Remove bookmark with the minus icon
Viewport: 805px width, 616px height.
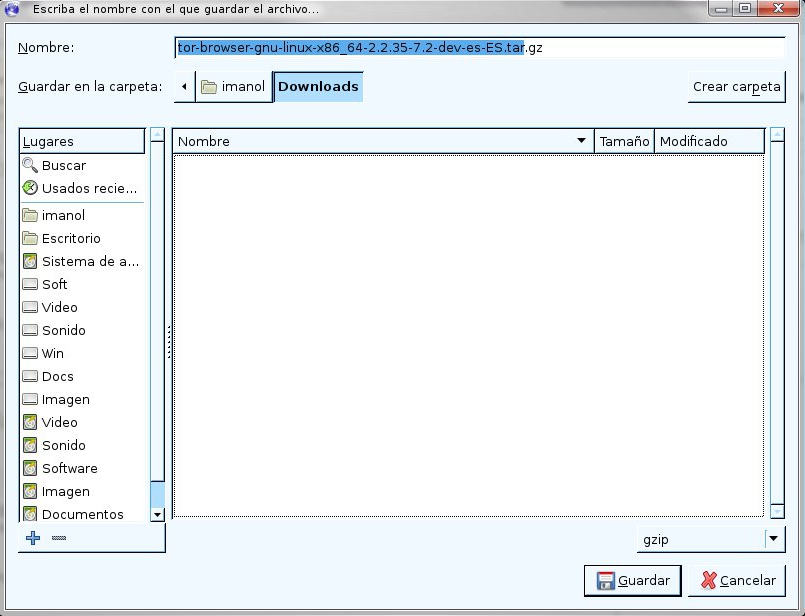click(59, 538)
